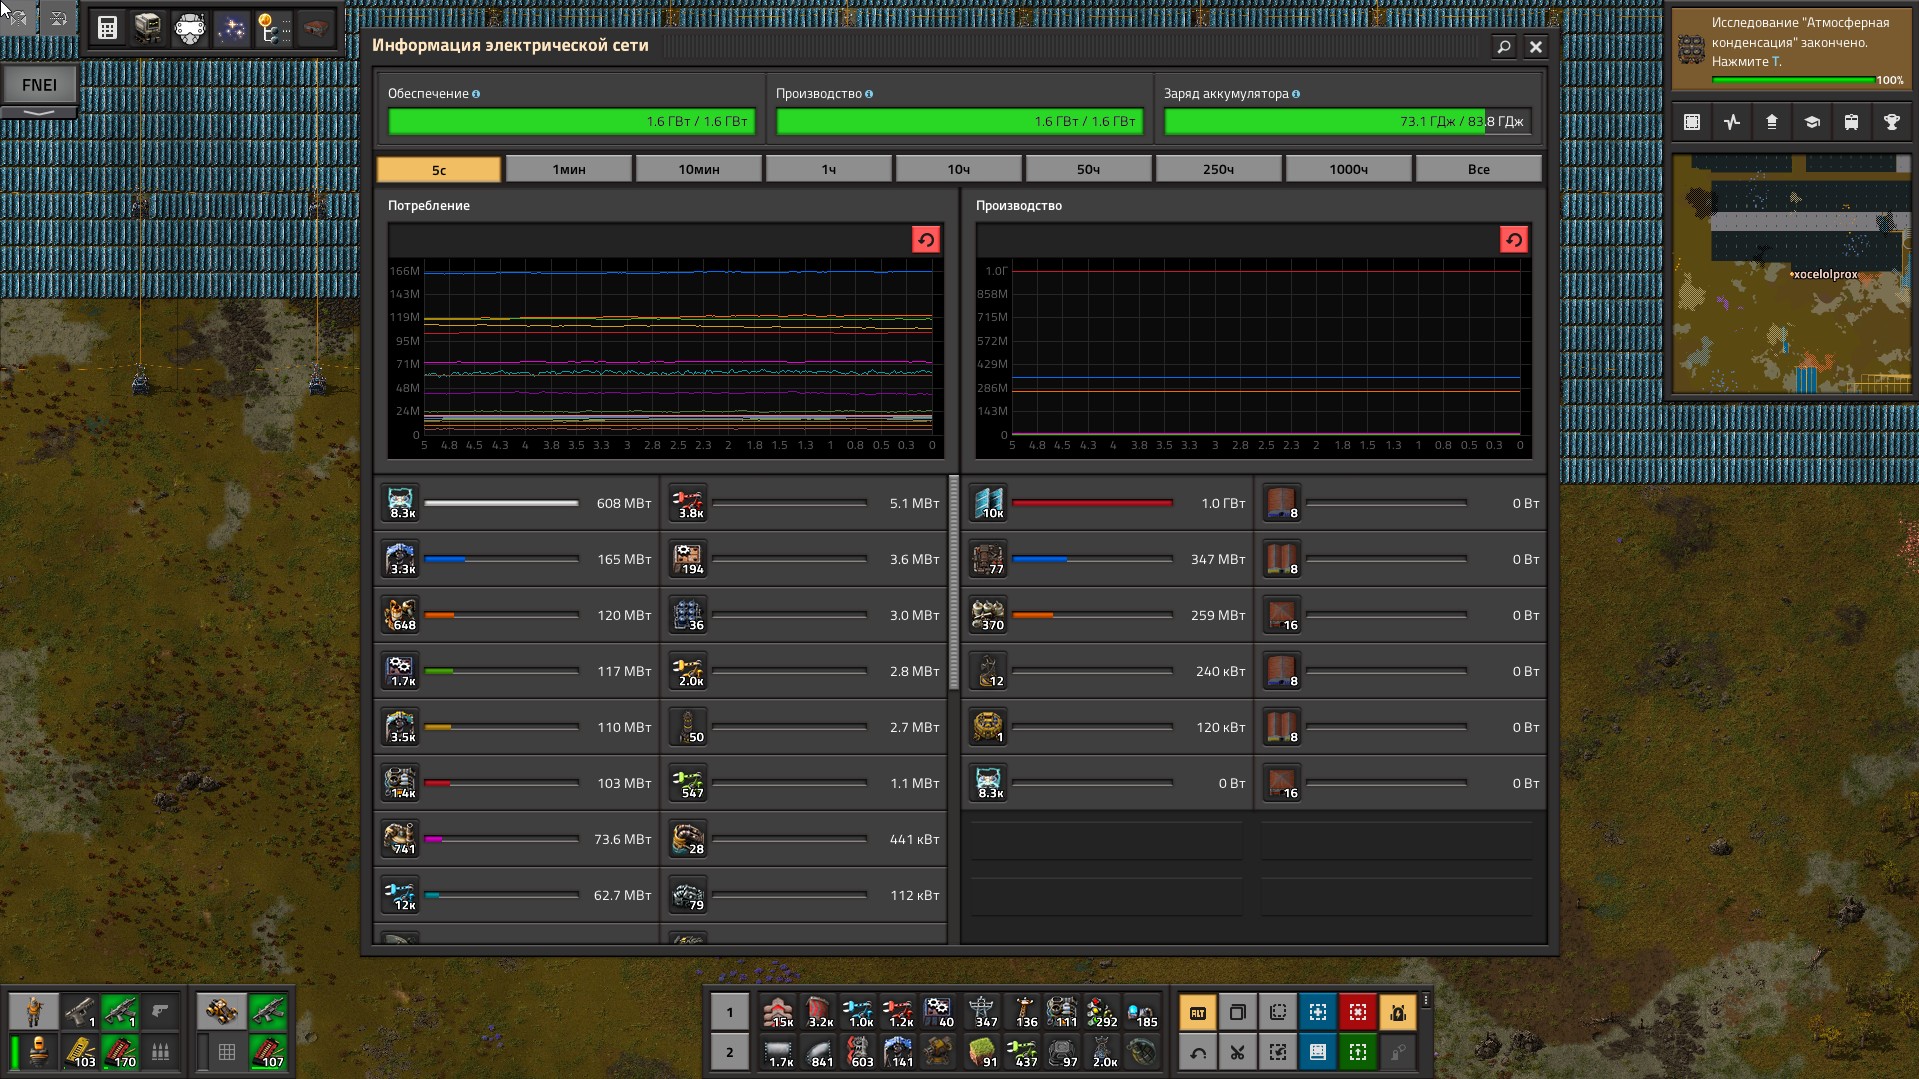Select the 50ч time range tab
Screen dimensions: 1919x1079
1089,169
